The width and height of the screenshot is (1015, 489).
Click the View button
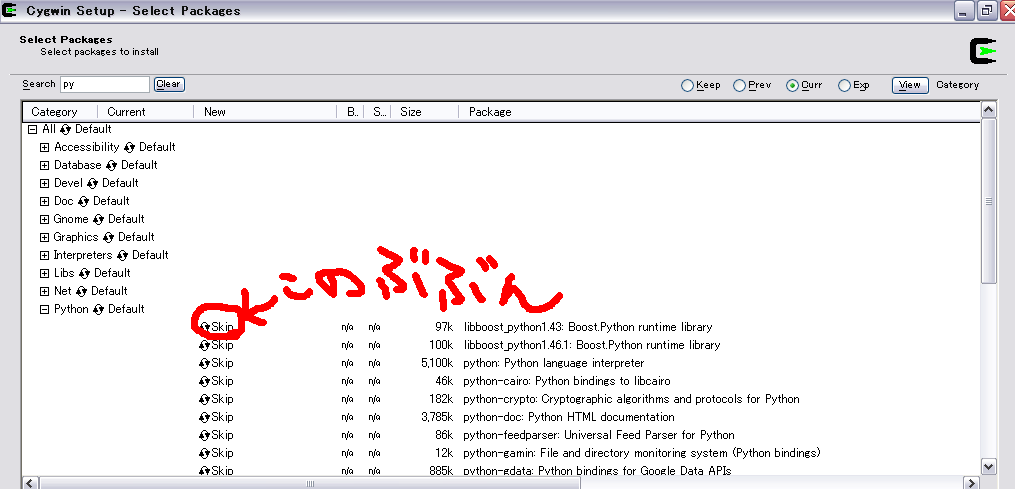pyautogui.click(x=910, y=85)
